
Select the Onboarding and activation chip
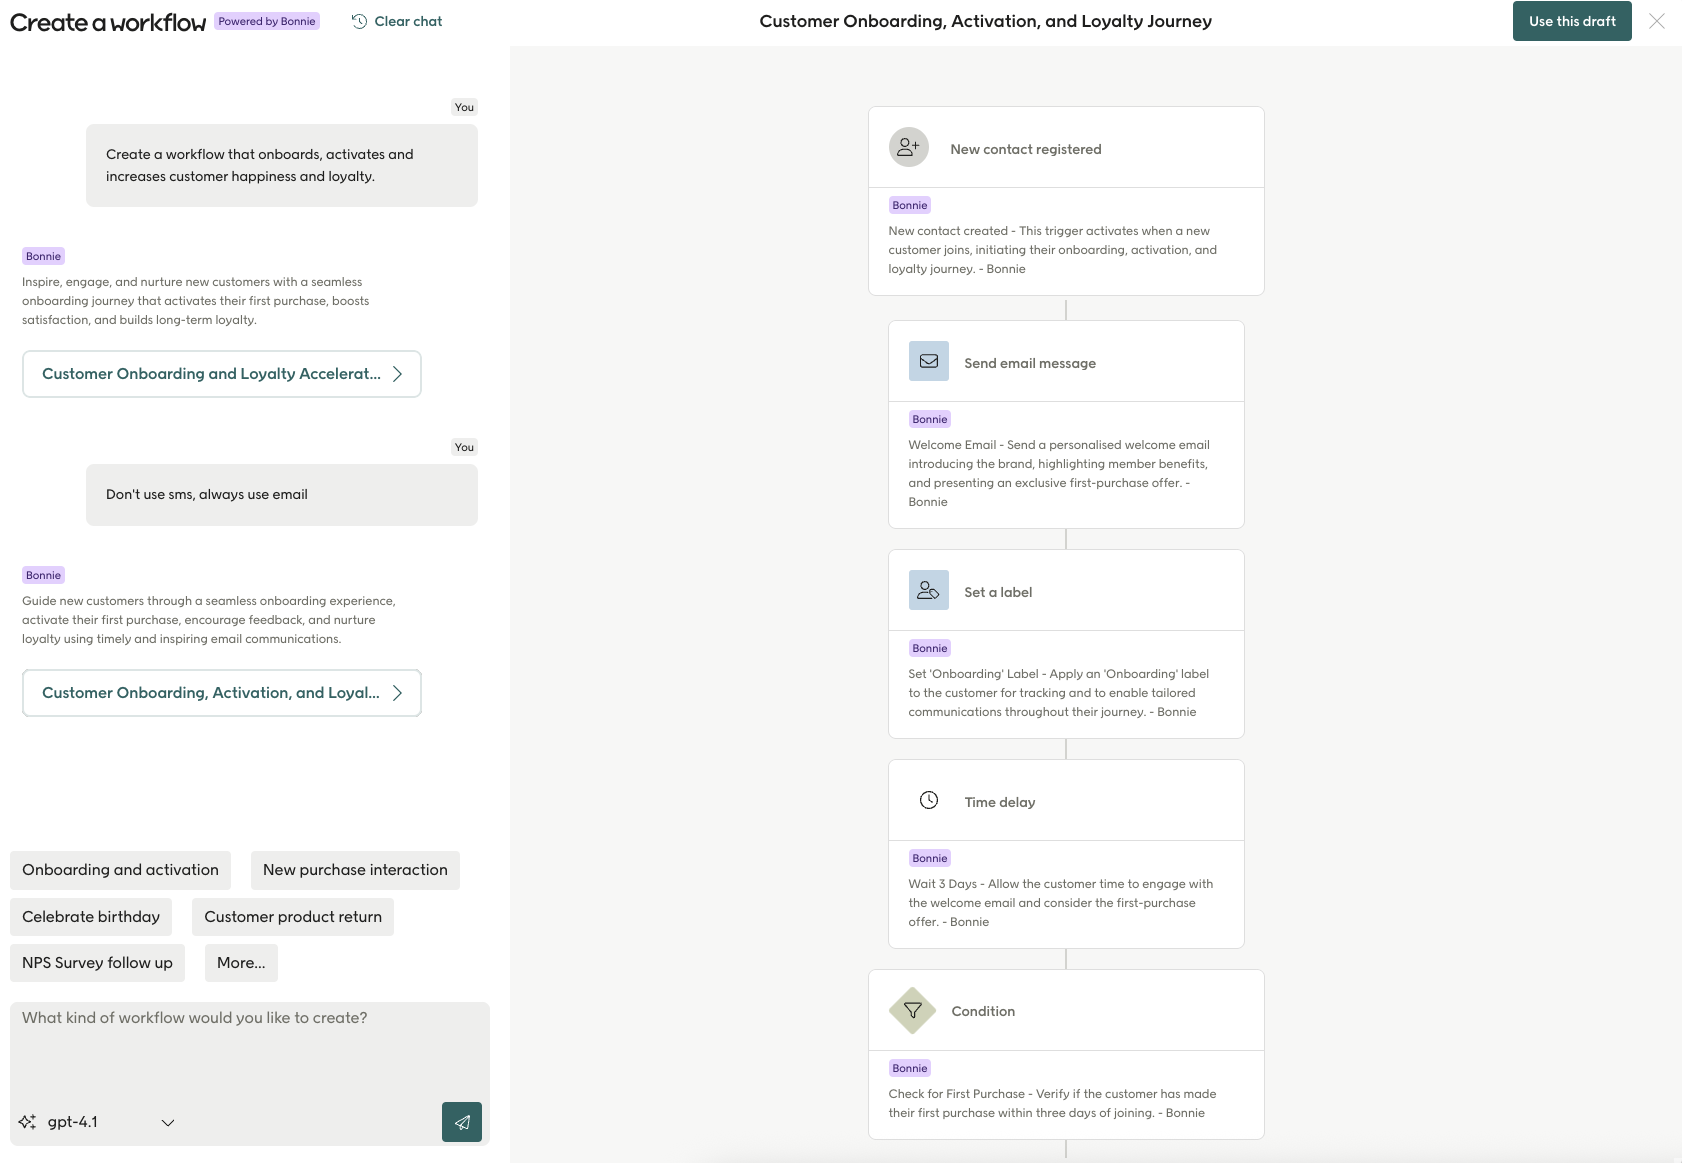click(119, 869)
